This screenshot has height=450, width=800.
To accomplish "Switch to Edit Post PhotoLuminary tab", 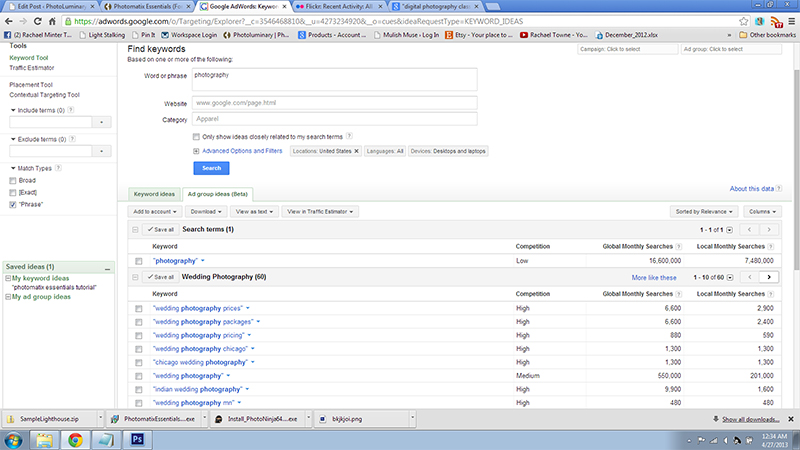I will (52, 7).
